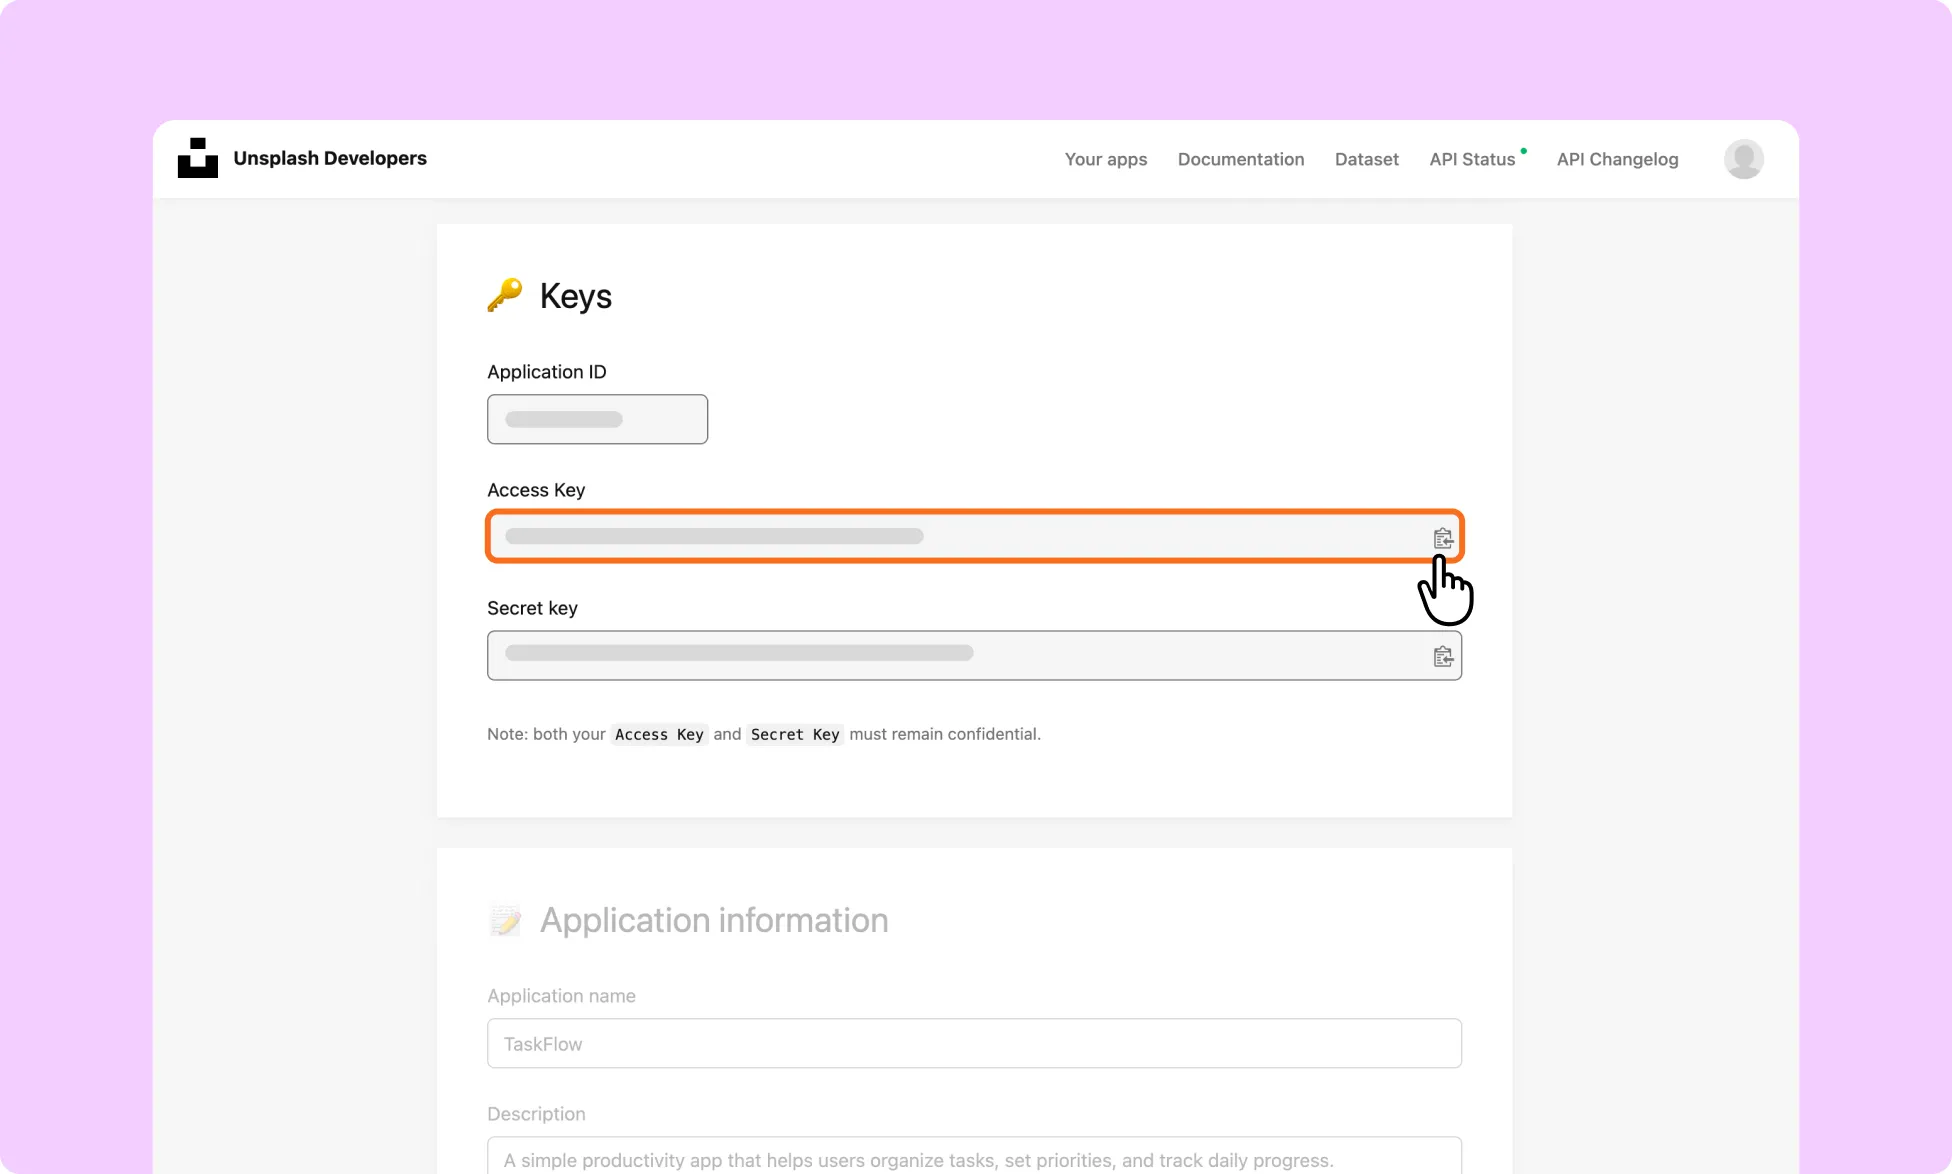Edit the Application name field TaskFlow
This screenshot has height=1174, width=1952.
click(974, 1043)
